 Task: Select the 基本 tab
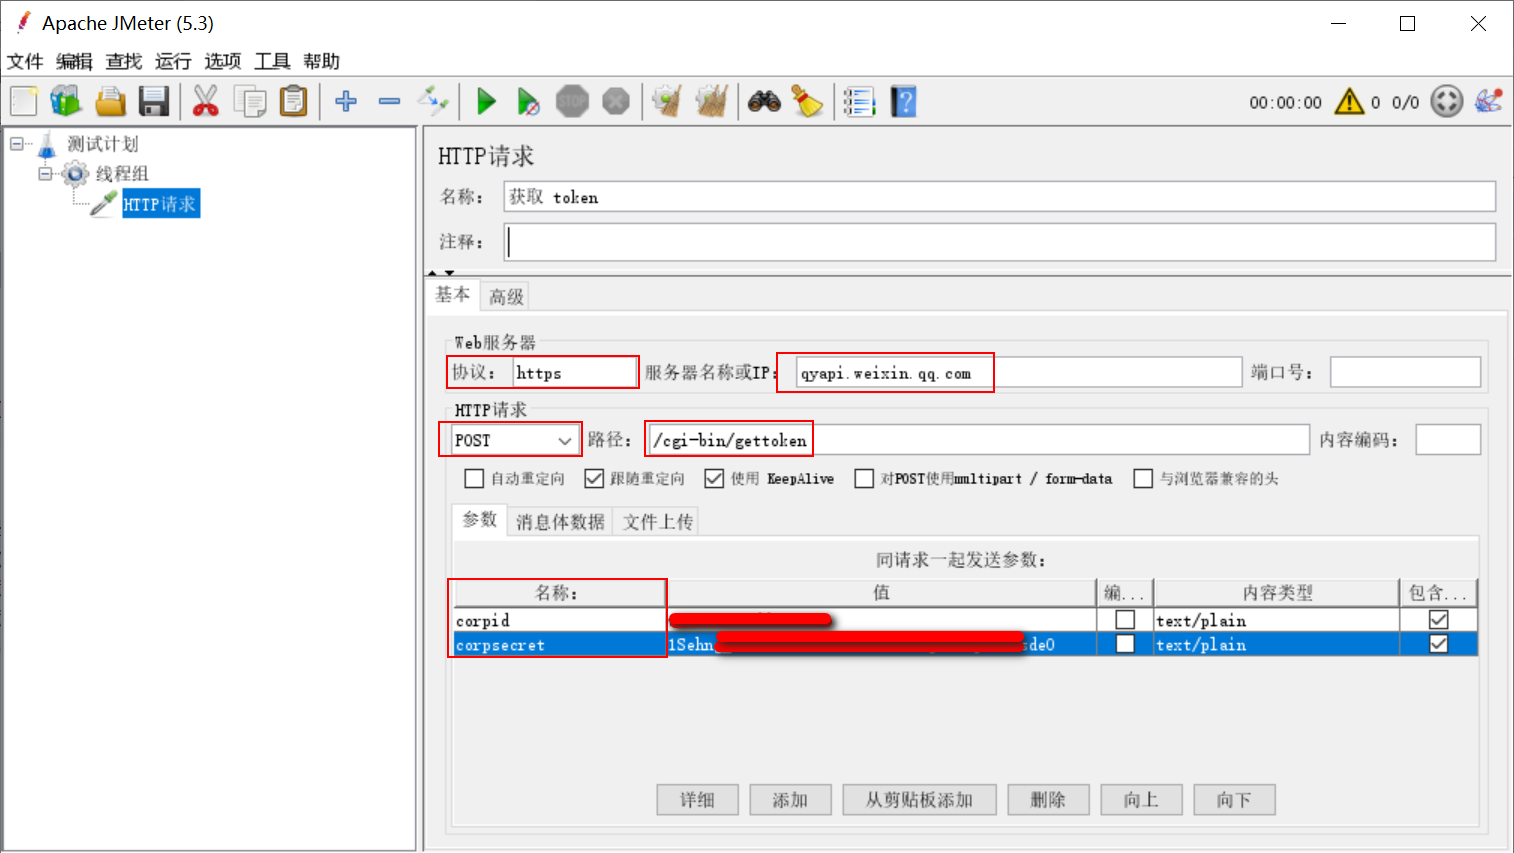(x=452, y=294)
